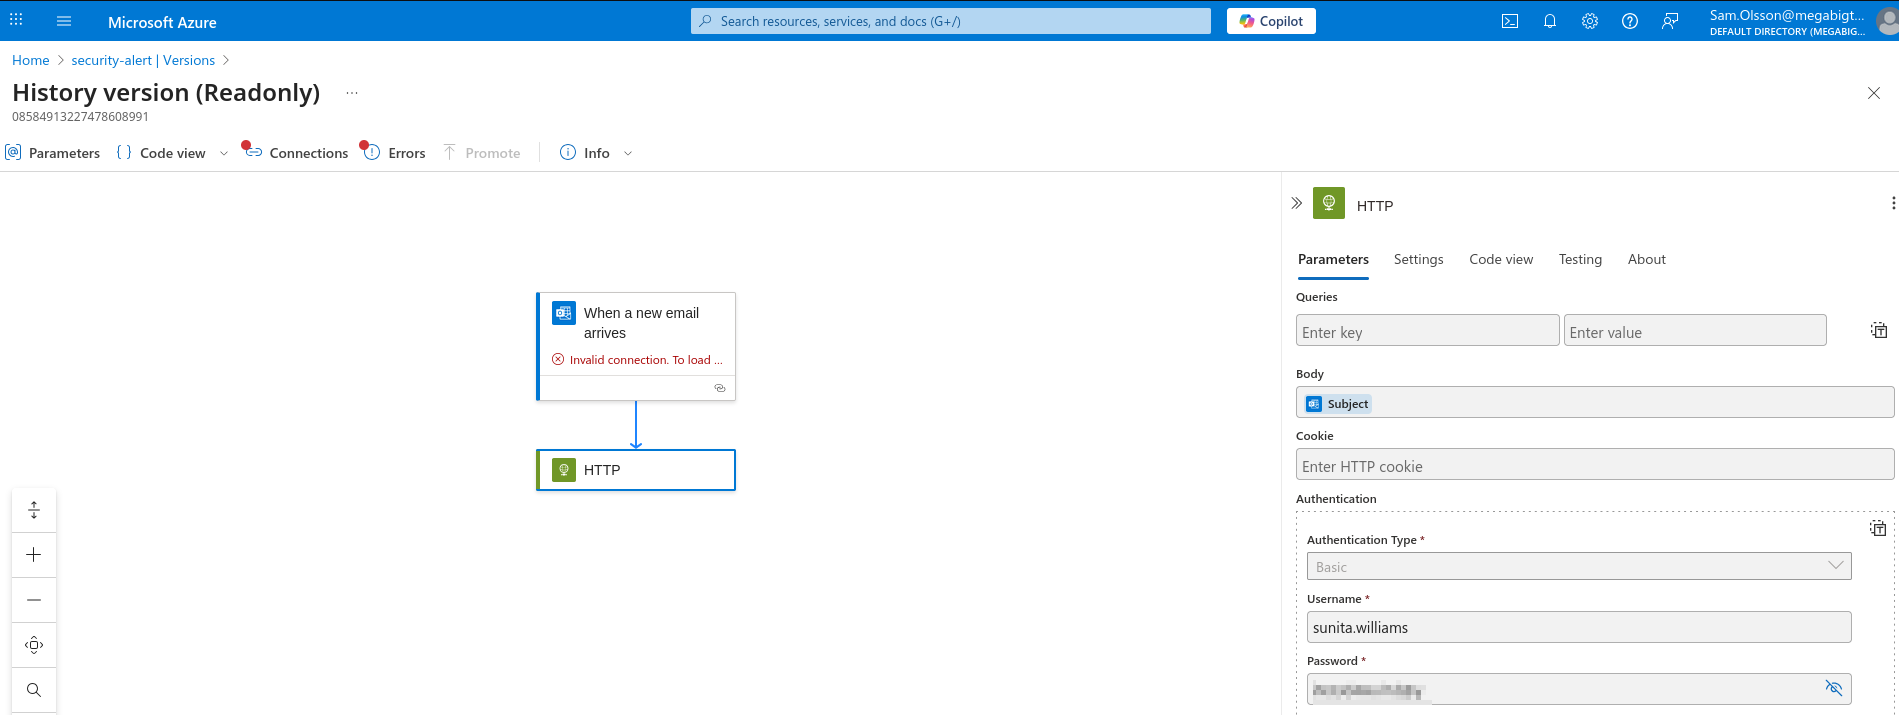Switch to the Settings tab
The width and height of the screenshot is (1899, 715).
[x=1418, y=259]
